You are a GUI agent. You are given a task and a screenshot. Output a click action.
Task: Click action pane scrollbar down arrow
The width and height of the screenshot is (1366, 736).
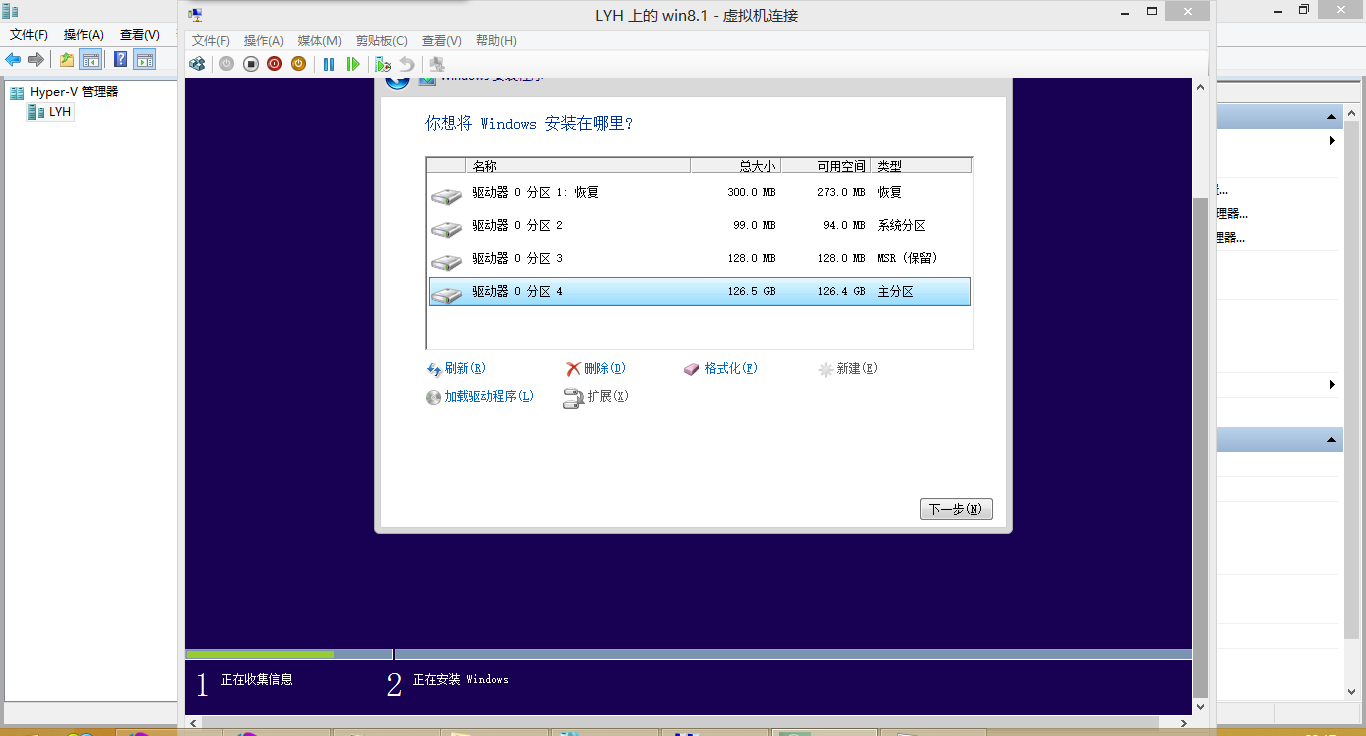(1351, 690)
